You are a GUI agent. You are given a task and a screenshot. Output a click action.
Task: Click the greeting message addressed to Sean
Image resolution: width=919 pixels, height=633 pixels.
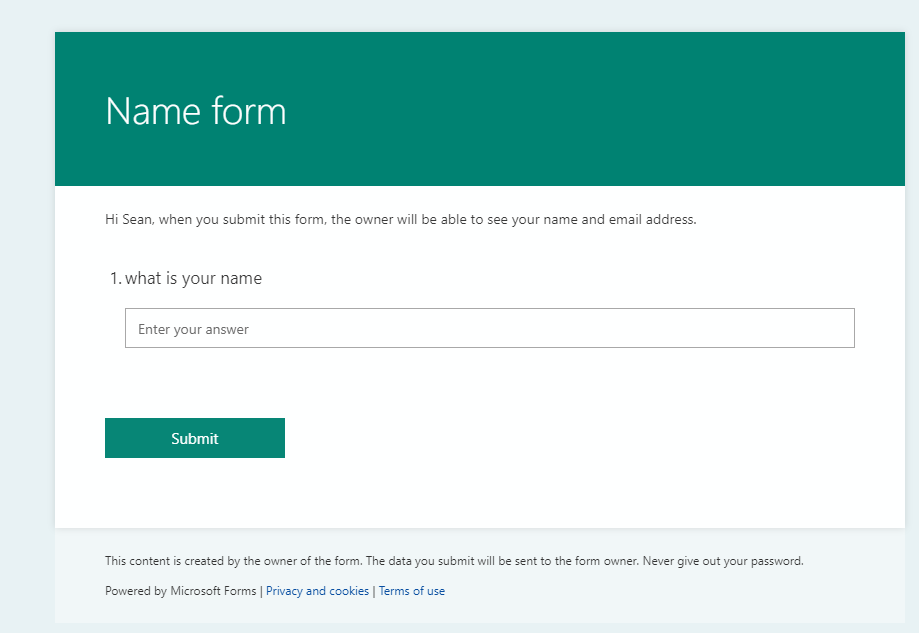click(x=400, y=219)
